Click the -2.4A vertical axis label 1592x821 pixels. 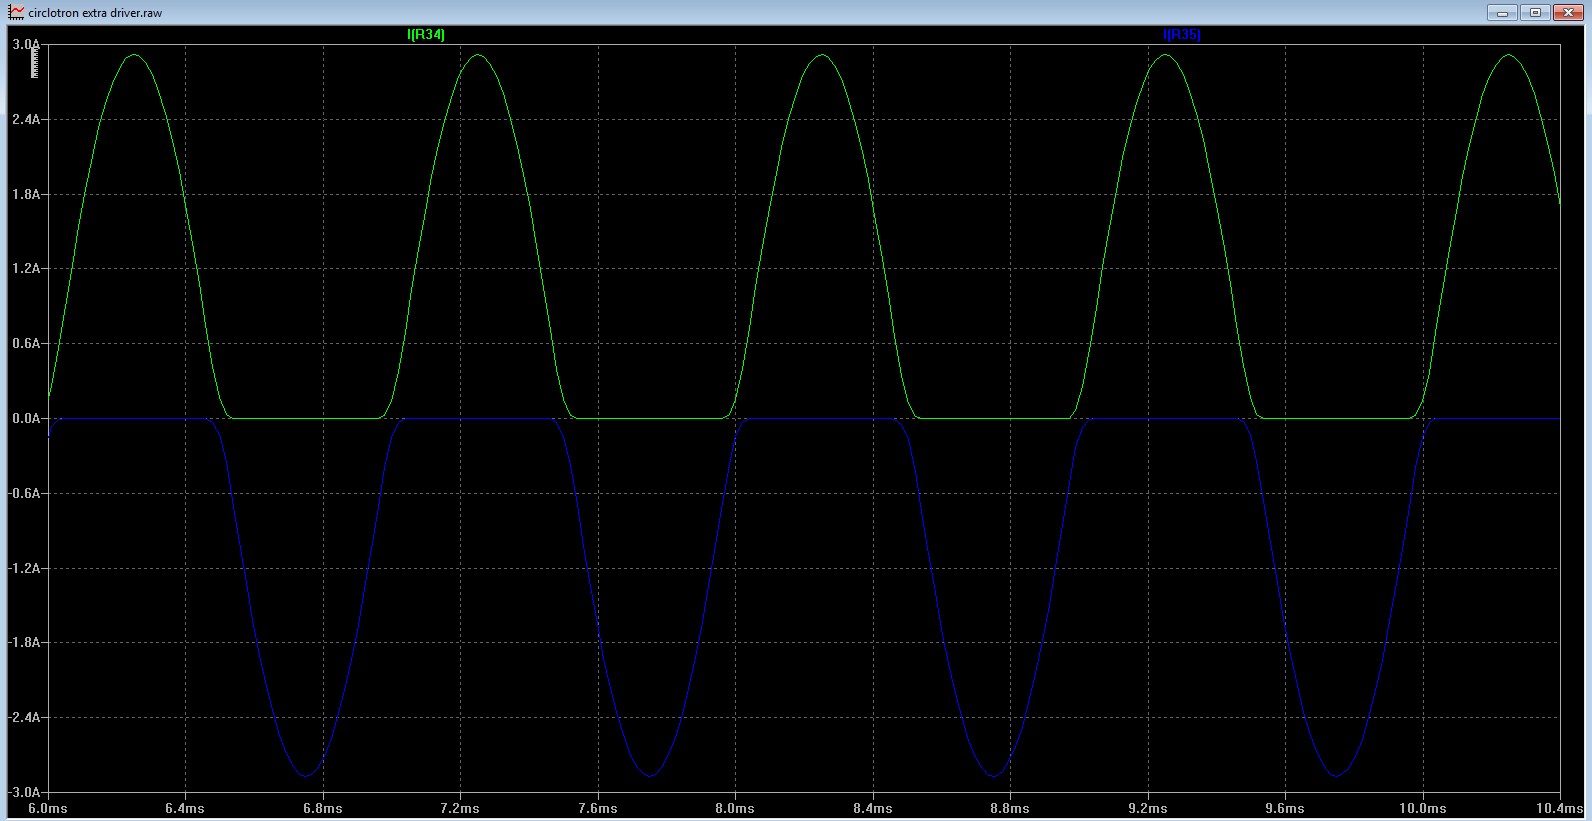coord(24,718)
